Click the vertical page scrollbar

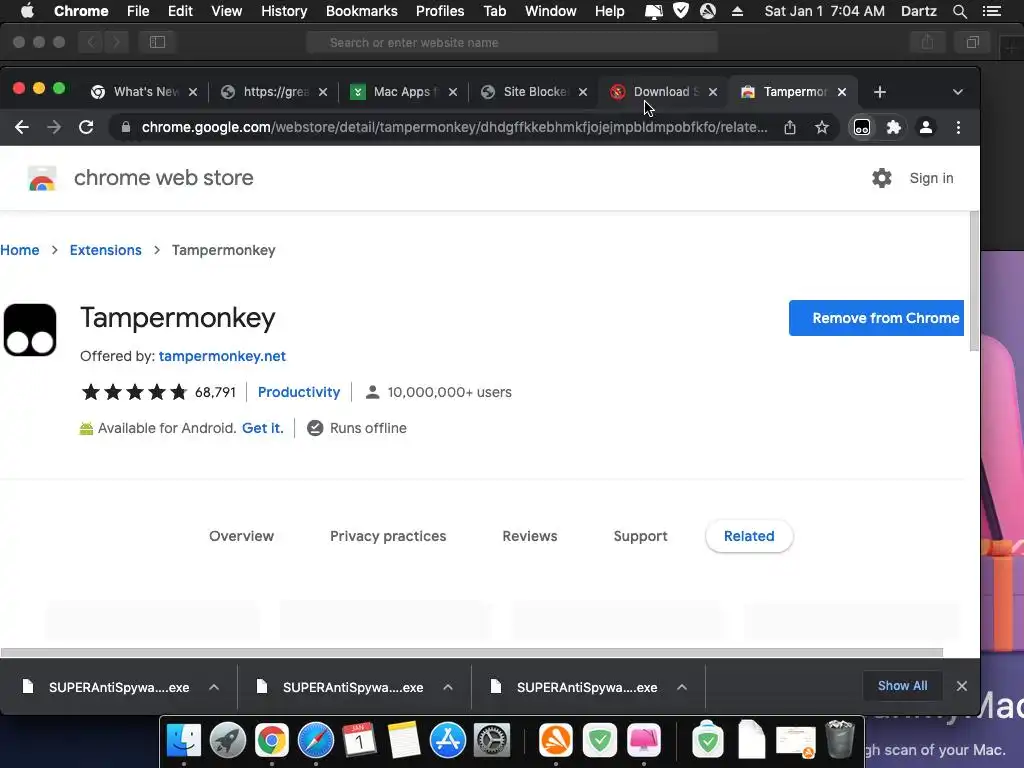point(974,281)
